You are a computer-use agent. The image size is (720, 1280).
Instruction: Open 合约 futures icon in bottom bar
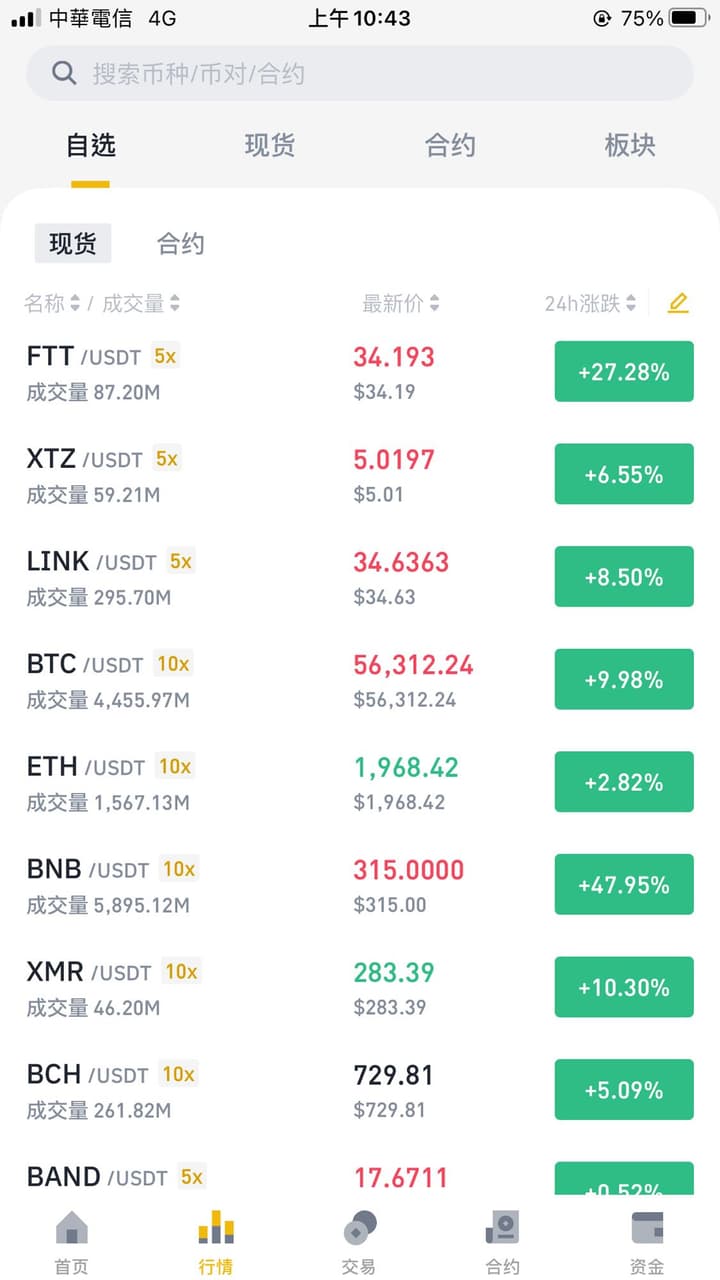(x=502, y=1228)
